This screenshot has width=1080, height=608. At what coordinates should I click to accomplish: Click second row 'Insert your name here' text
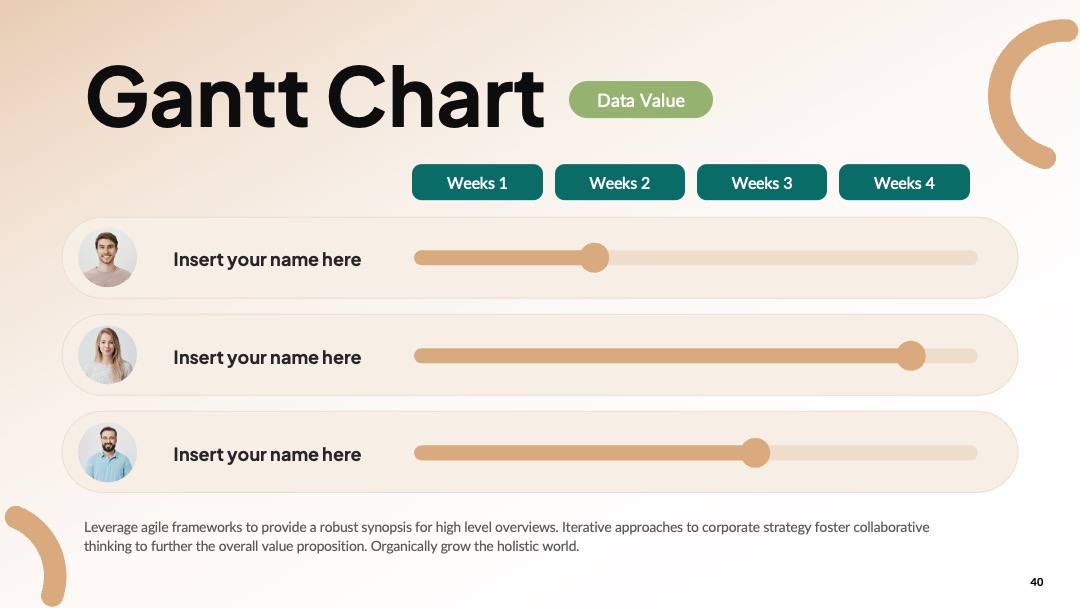267,357
